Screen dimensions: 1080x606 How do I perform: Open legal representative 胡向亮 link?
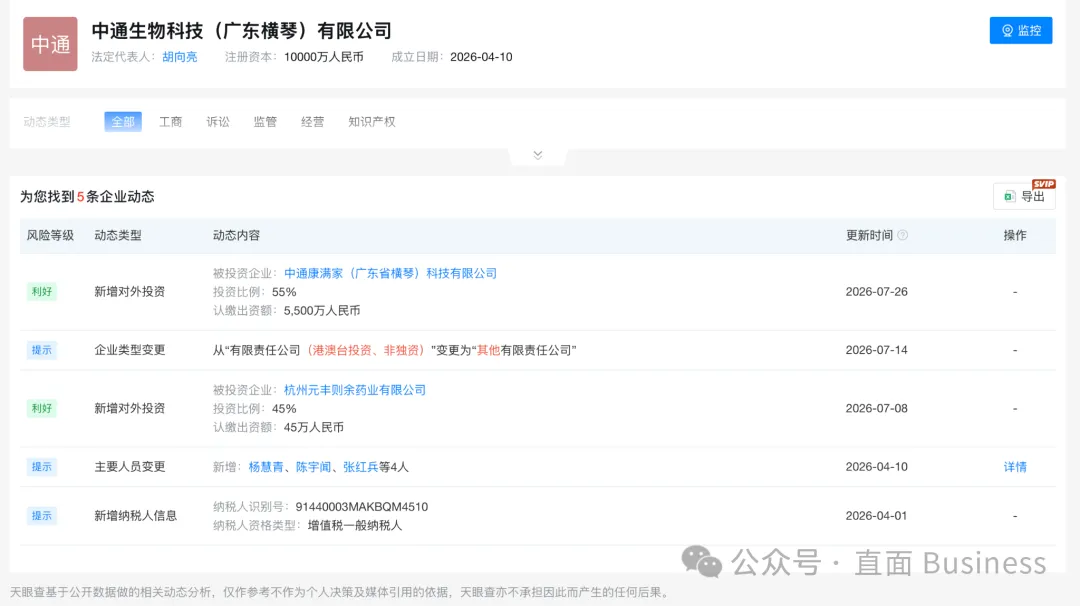[x=180, y=57]
